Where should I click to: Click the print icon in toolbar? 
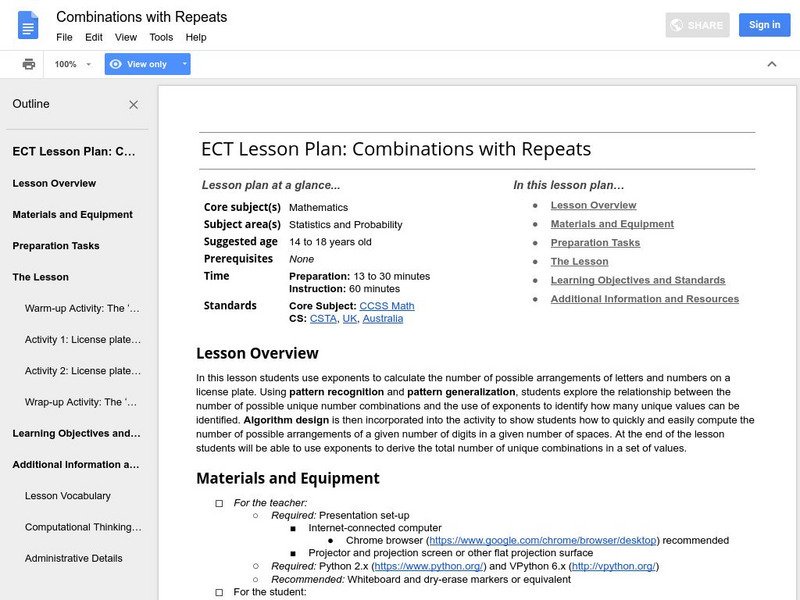tap(29, 64)
